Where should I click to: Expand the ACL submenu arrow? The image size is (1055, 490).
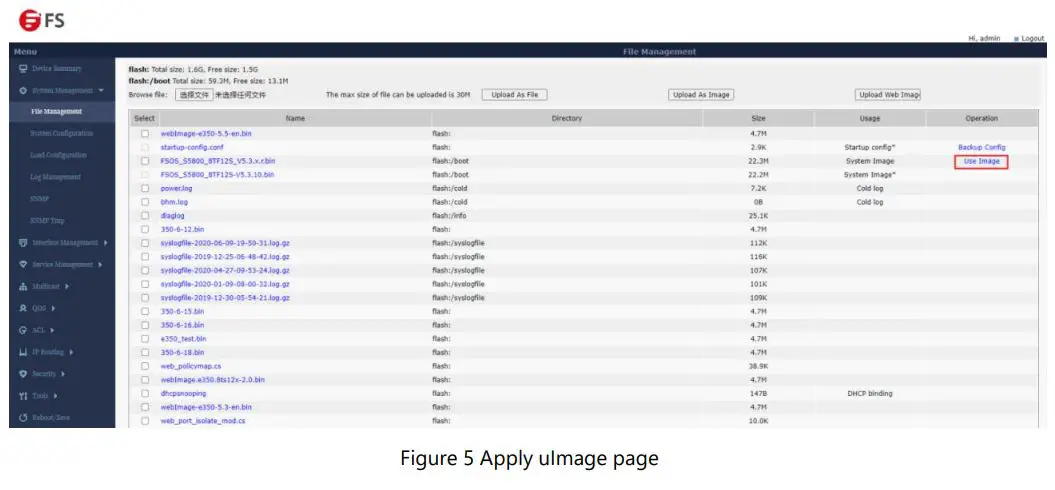pos(52,330)
